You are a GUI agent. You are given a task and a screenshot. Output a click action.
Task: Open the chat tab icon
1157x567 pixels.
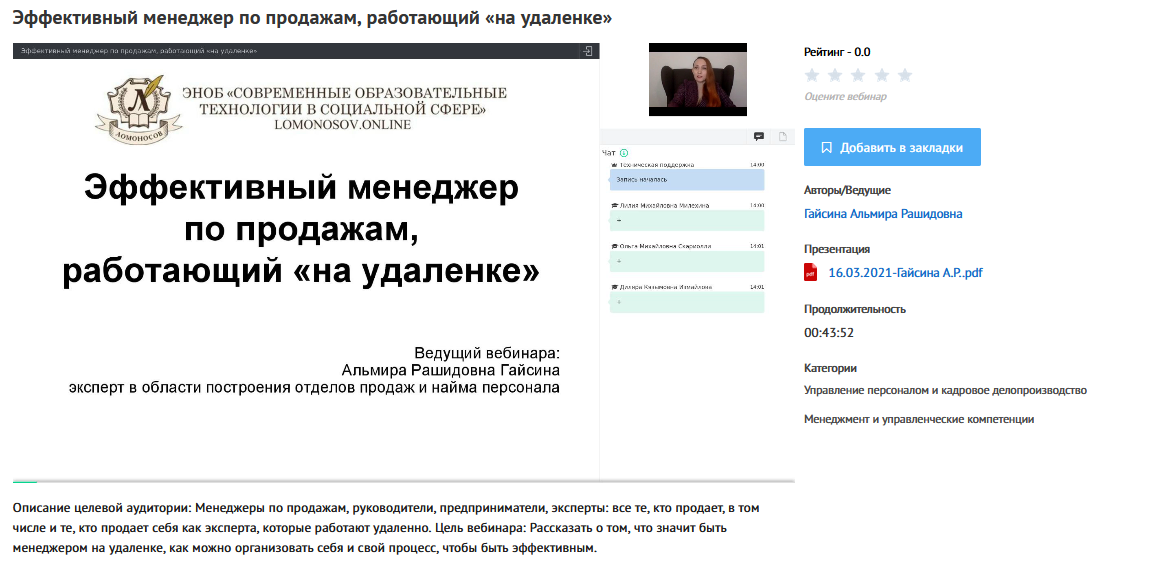click(759, 136)
